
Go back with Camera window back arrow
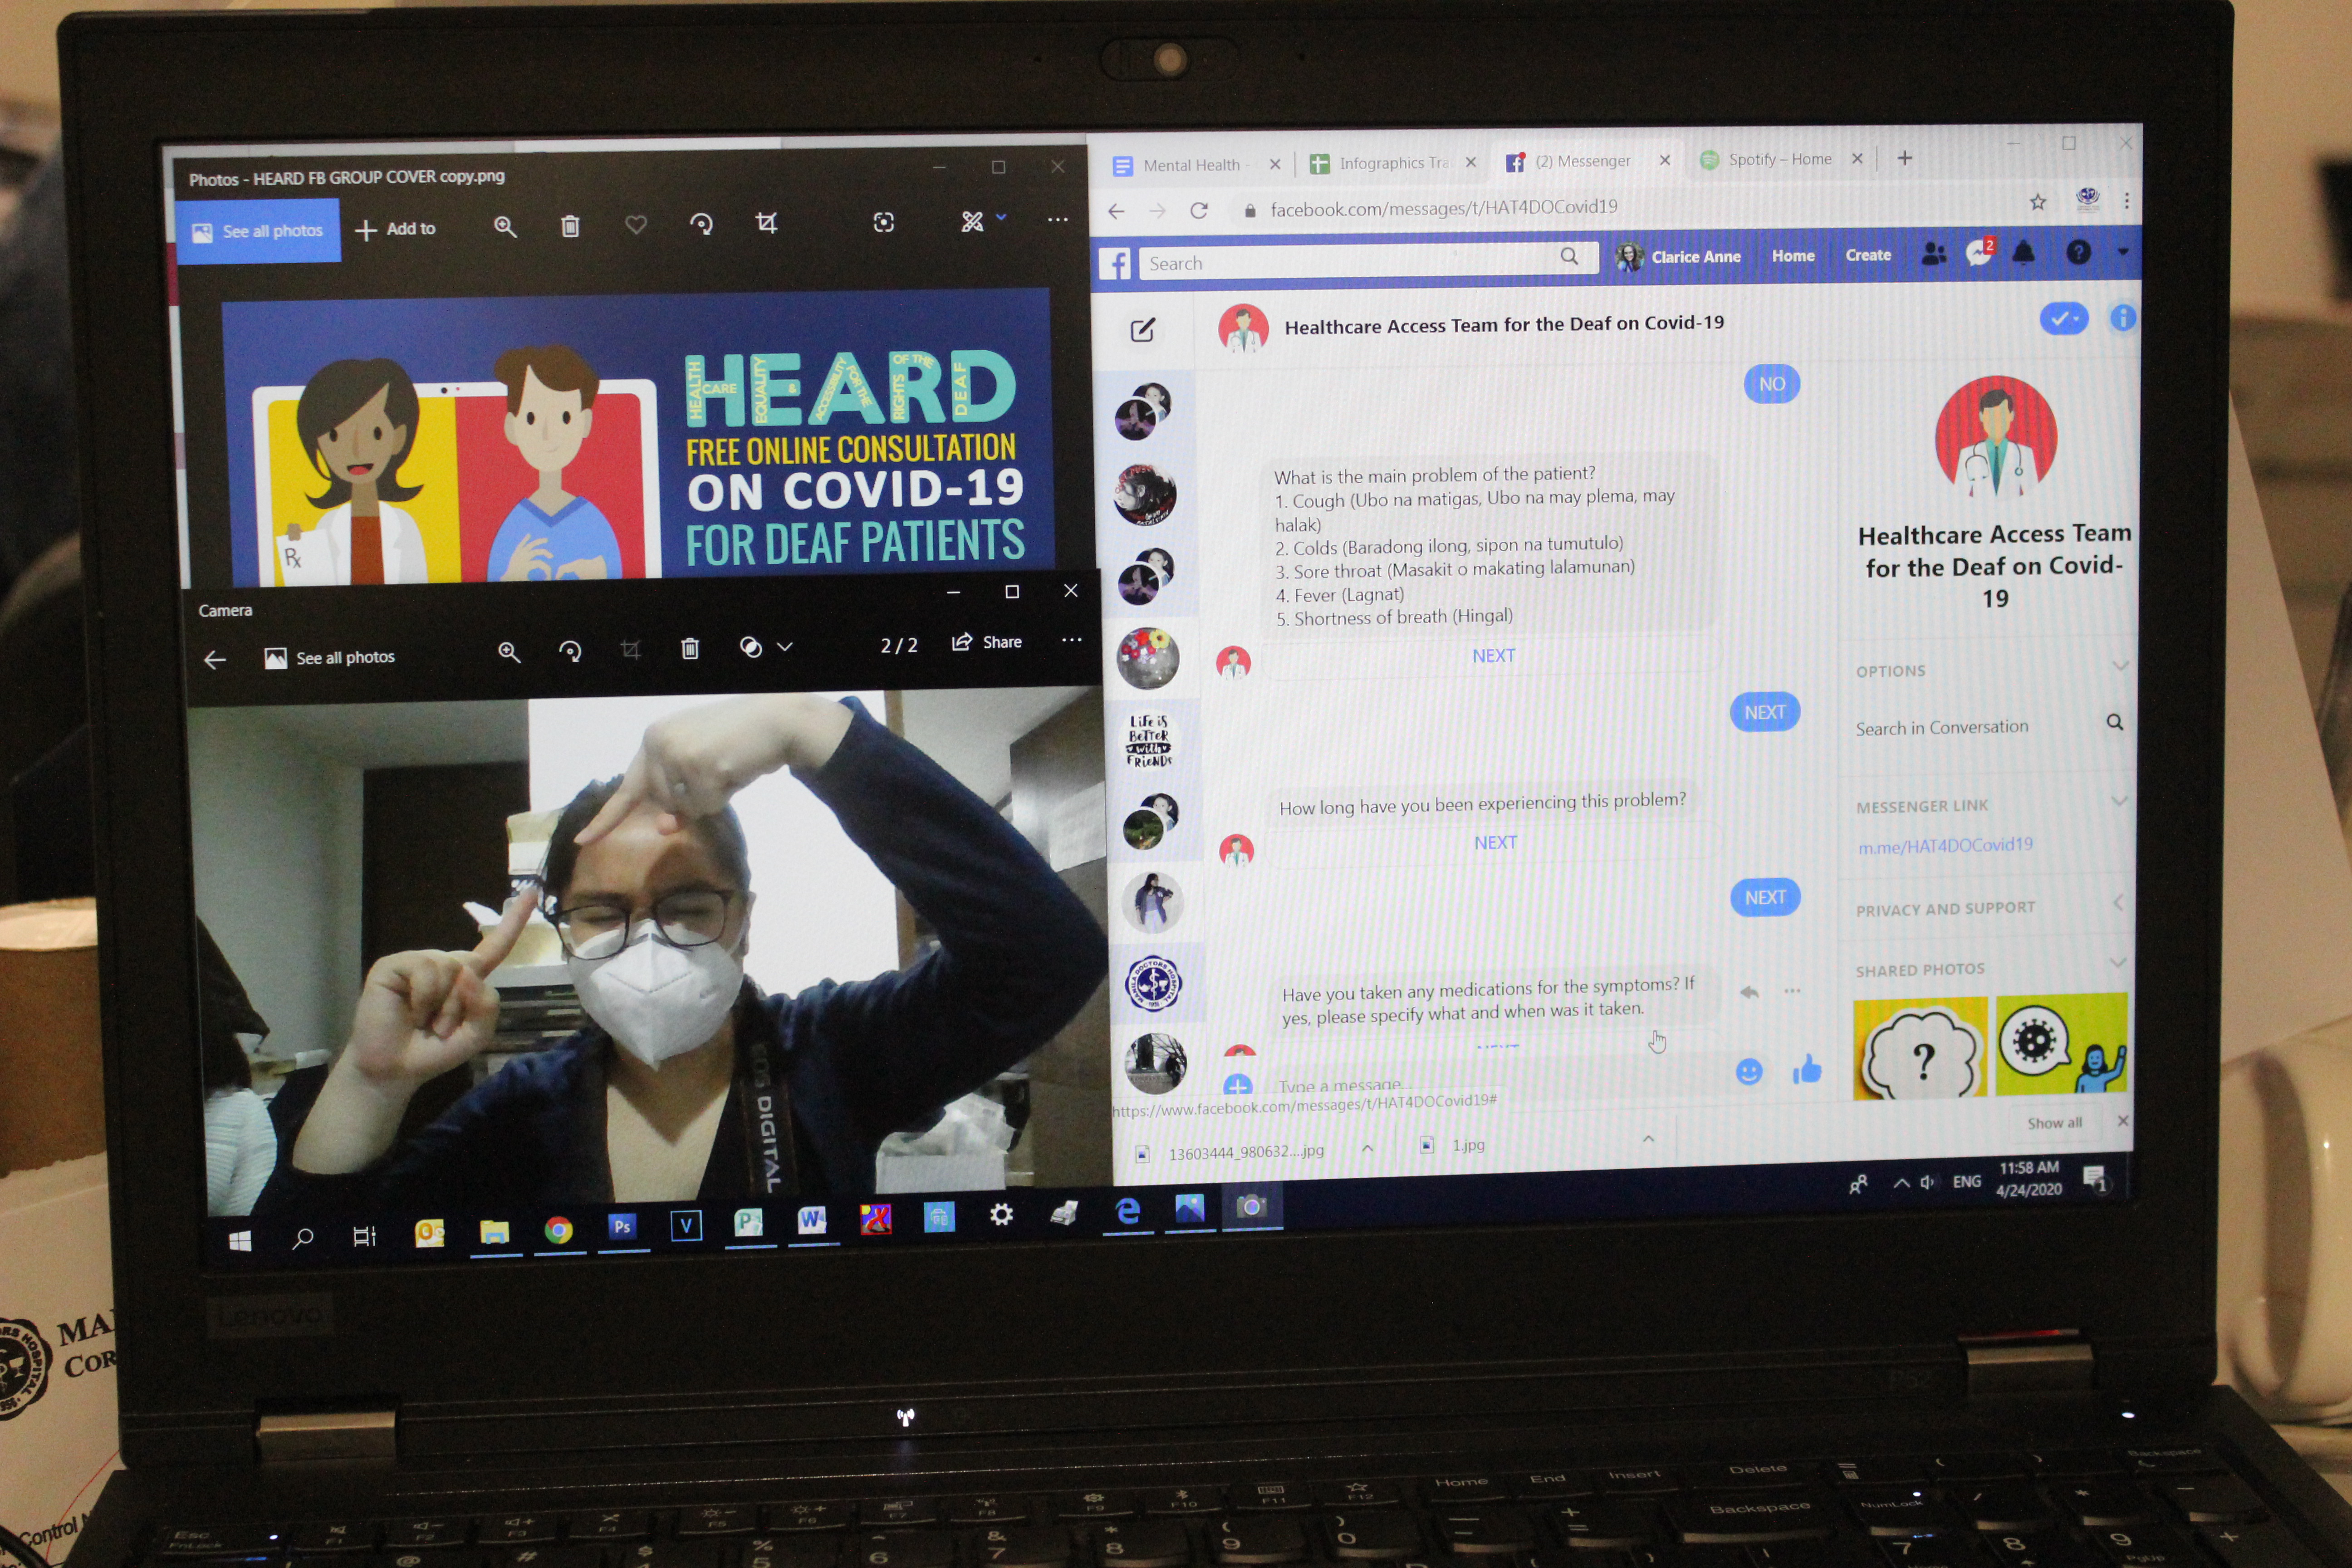[x=215, y=660]
